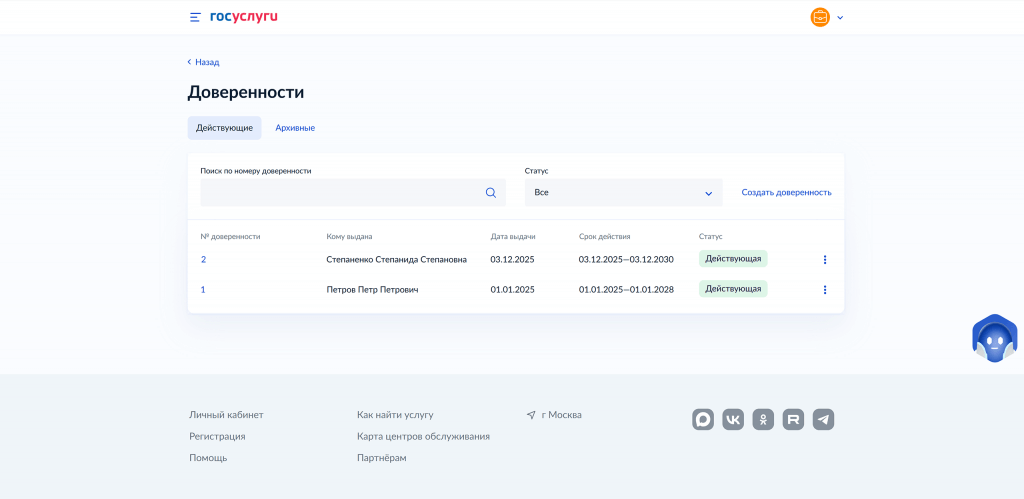
Task: Click the Госуслуги logo
Action: (x=244, y=17)
